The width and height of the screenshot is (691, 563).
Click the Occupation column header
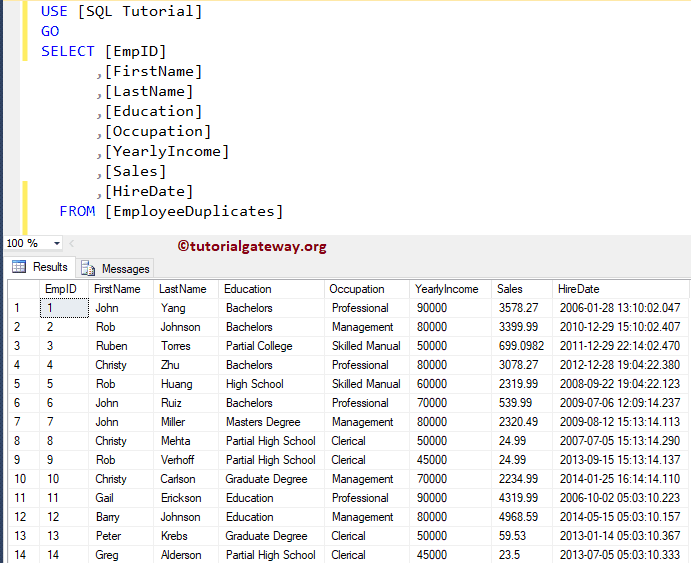click(x=357, y=289)
